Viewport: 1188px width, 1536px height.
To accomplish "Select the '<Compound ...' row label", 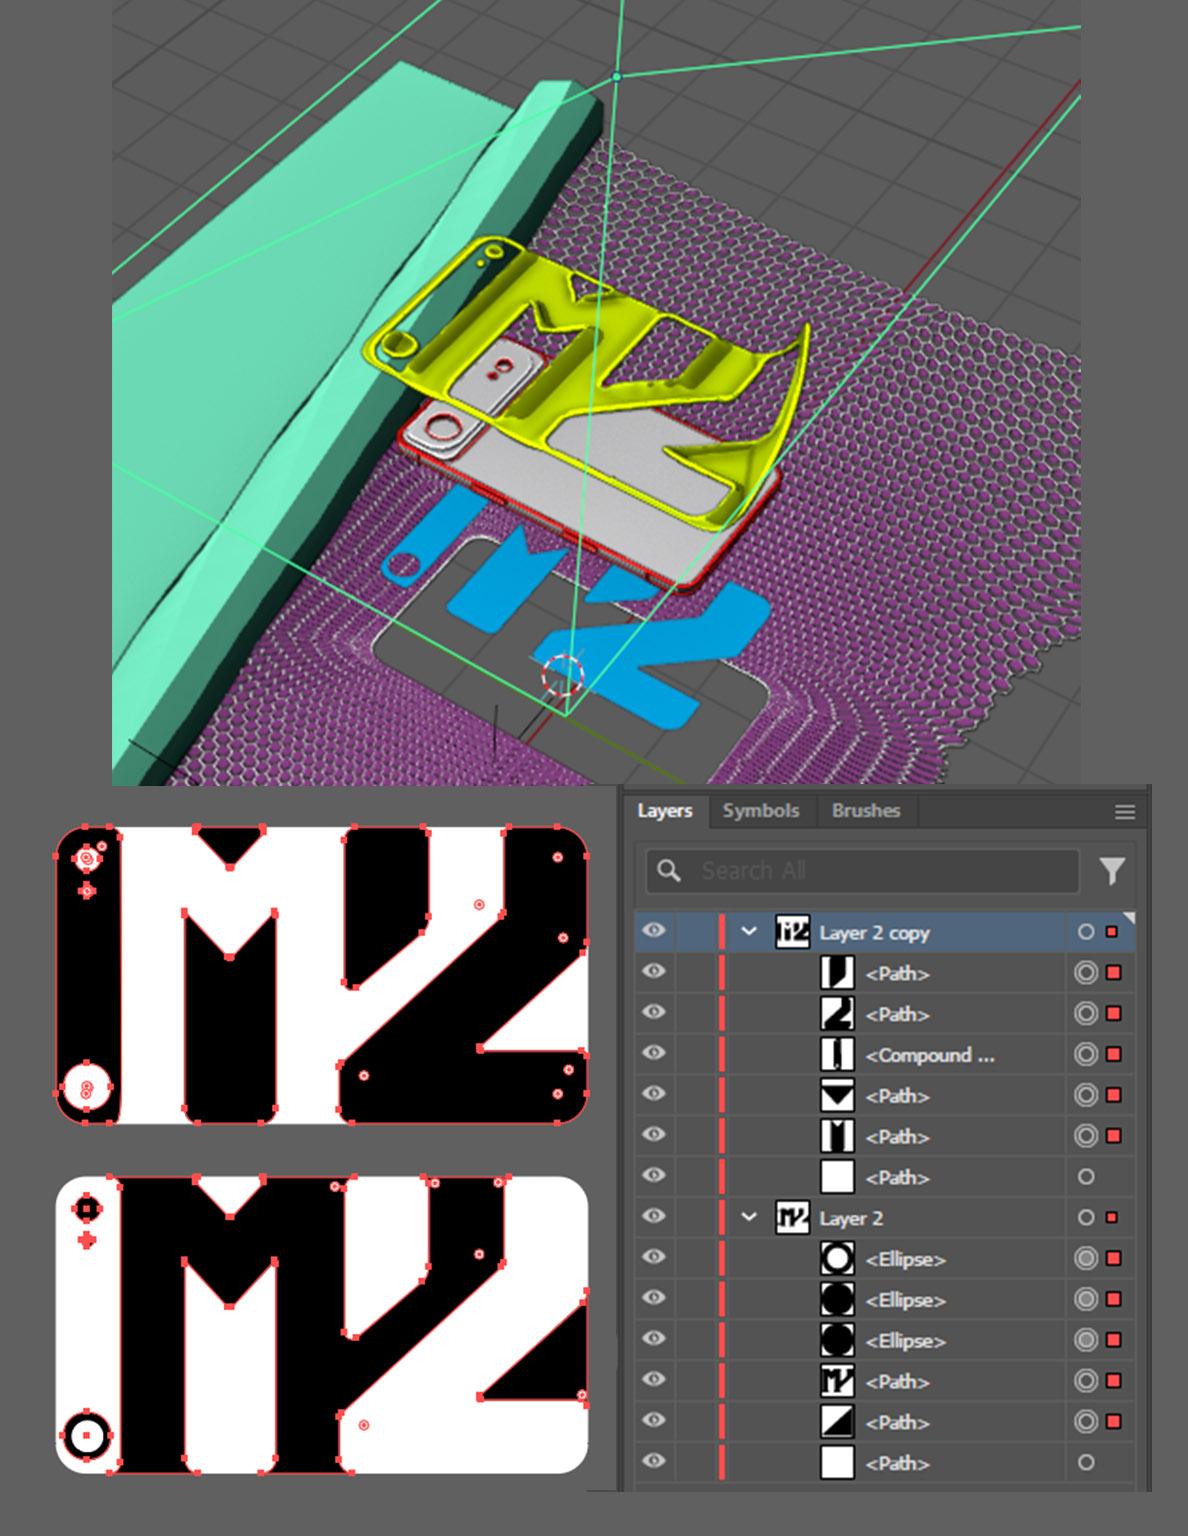I will 930,1055.
